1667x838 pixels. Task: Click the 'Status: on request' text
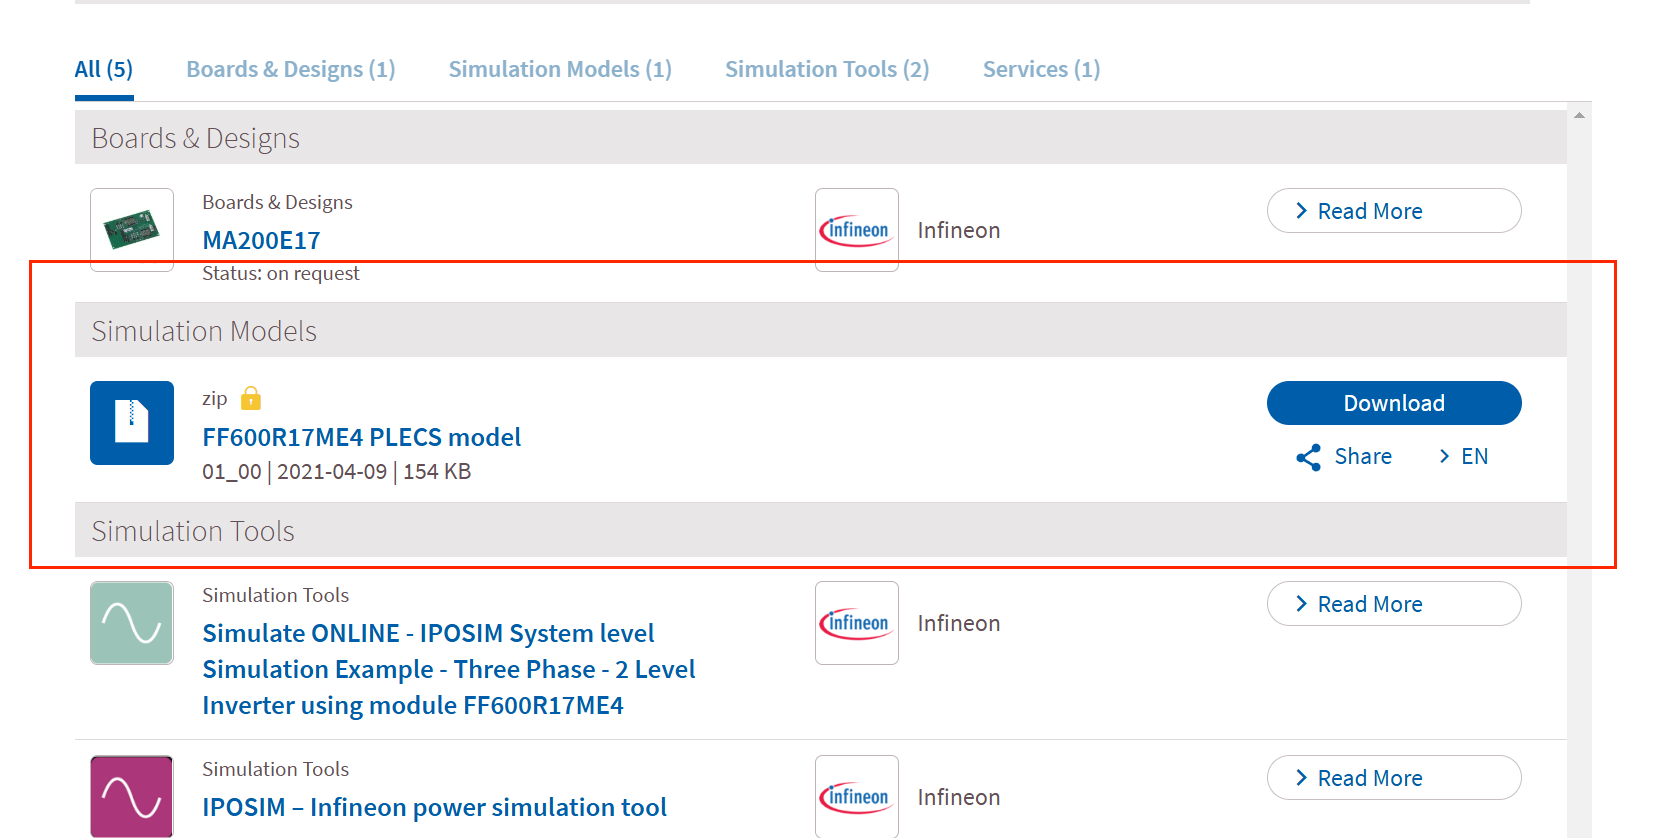coord(281,273)
